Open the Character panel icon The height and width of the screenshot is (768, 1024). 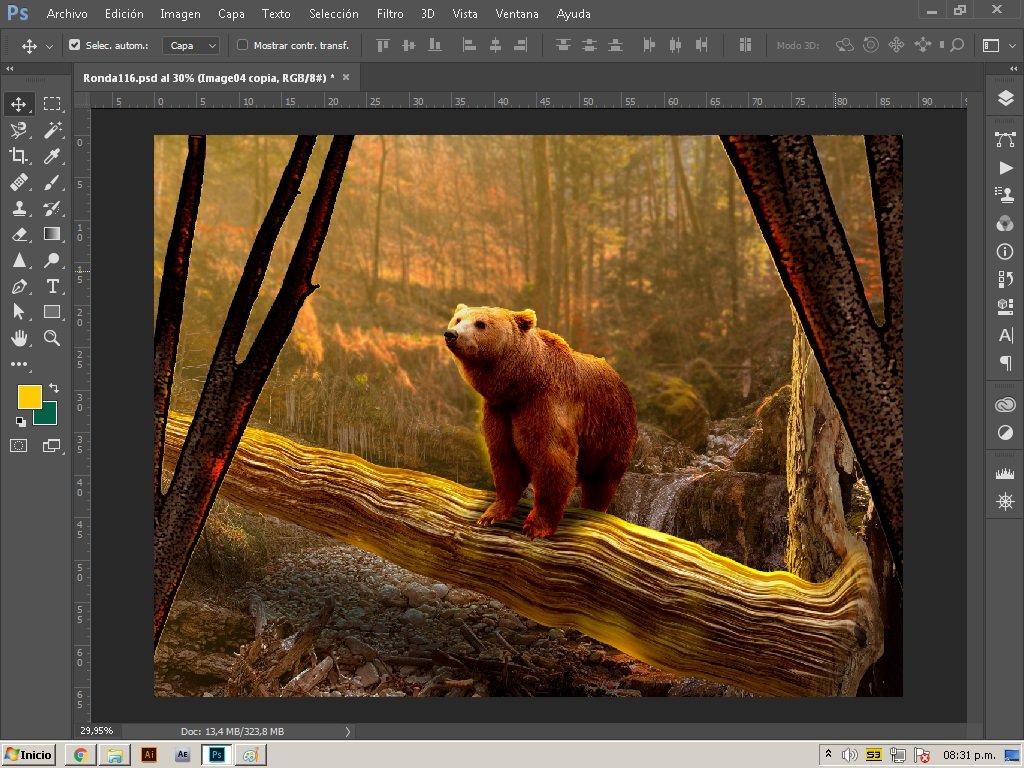click(1005, 336)
